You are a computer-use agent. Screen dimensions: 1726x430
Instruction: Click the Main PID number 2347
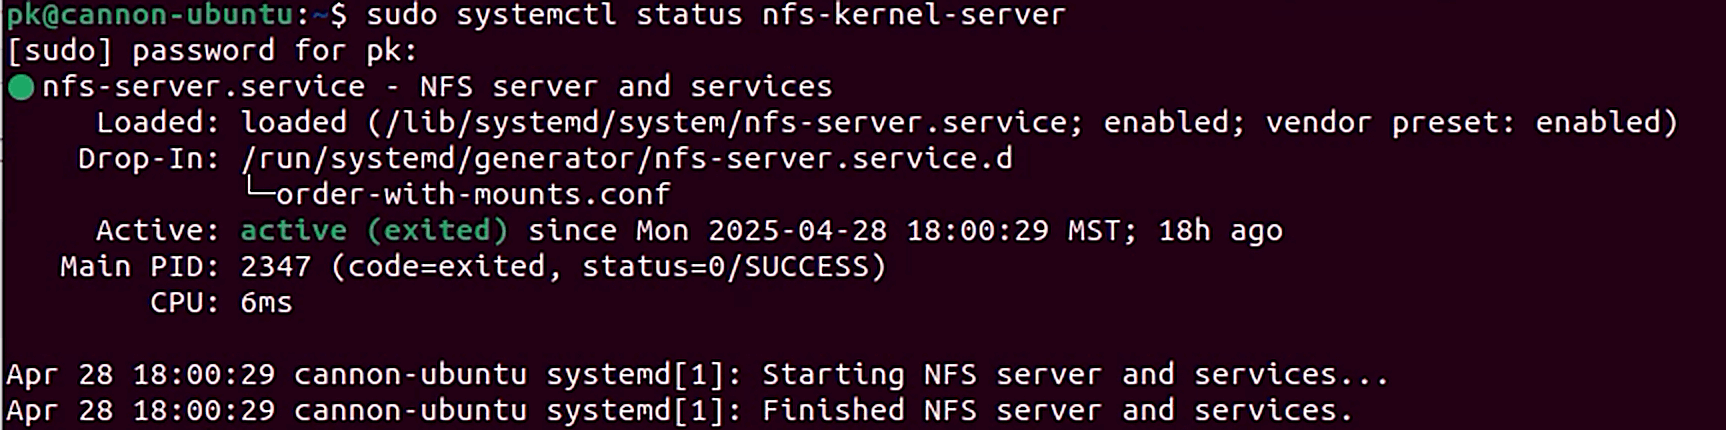click(275, 267)
